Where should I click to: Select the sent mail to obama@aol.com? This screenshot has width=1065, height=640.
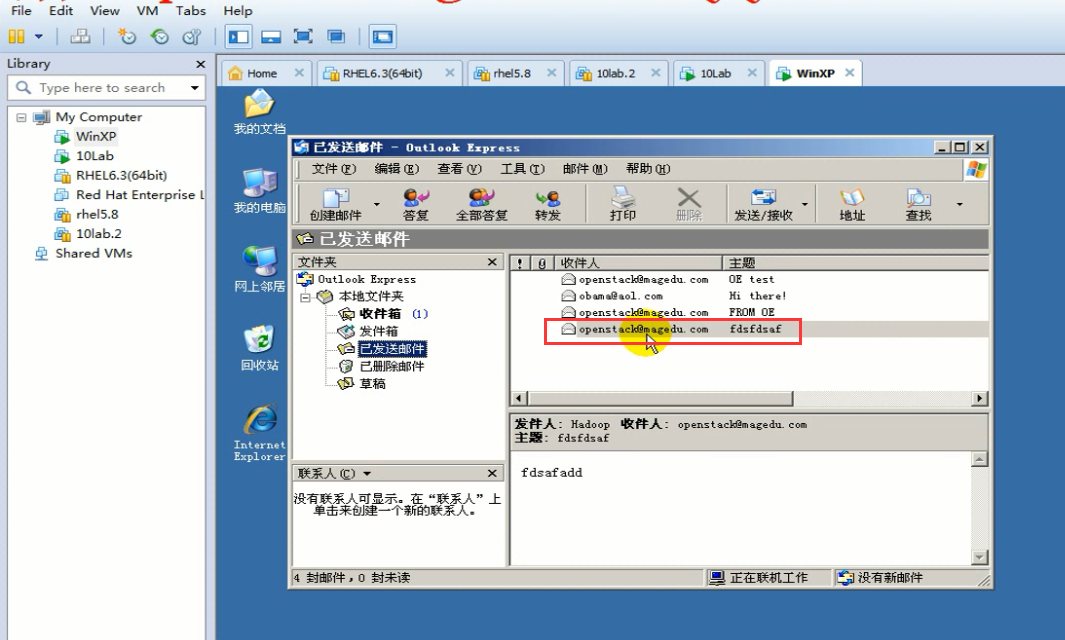(x=749, y=296)
